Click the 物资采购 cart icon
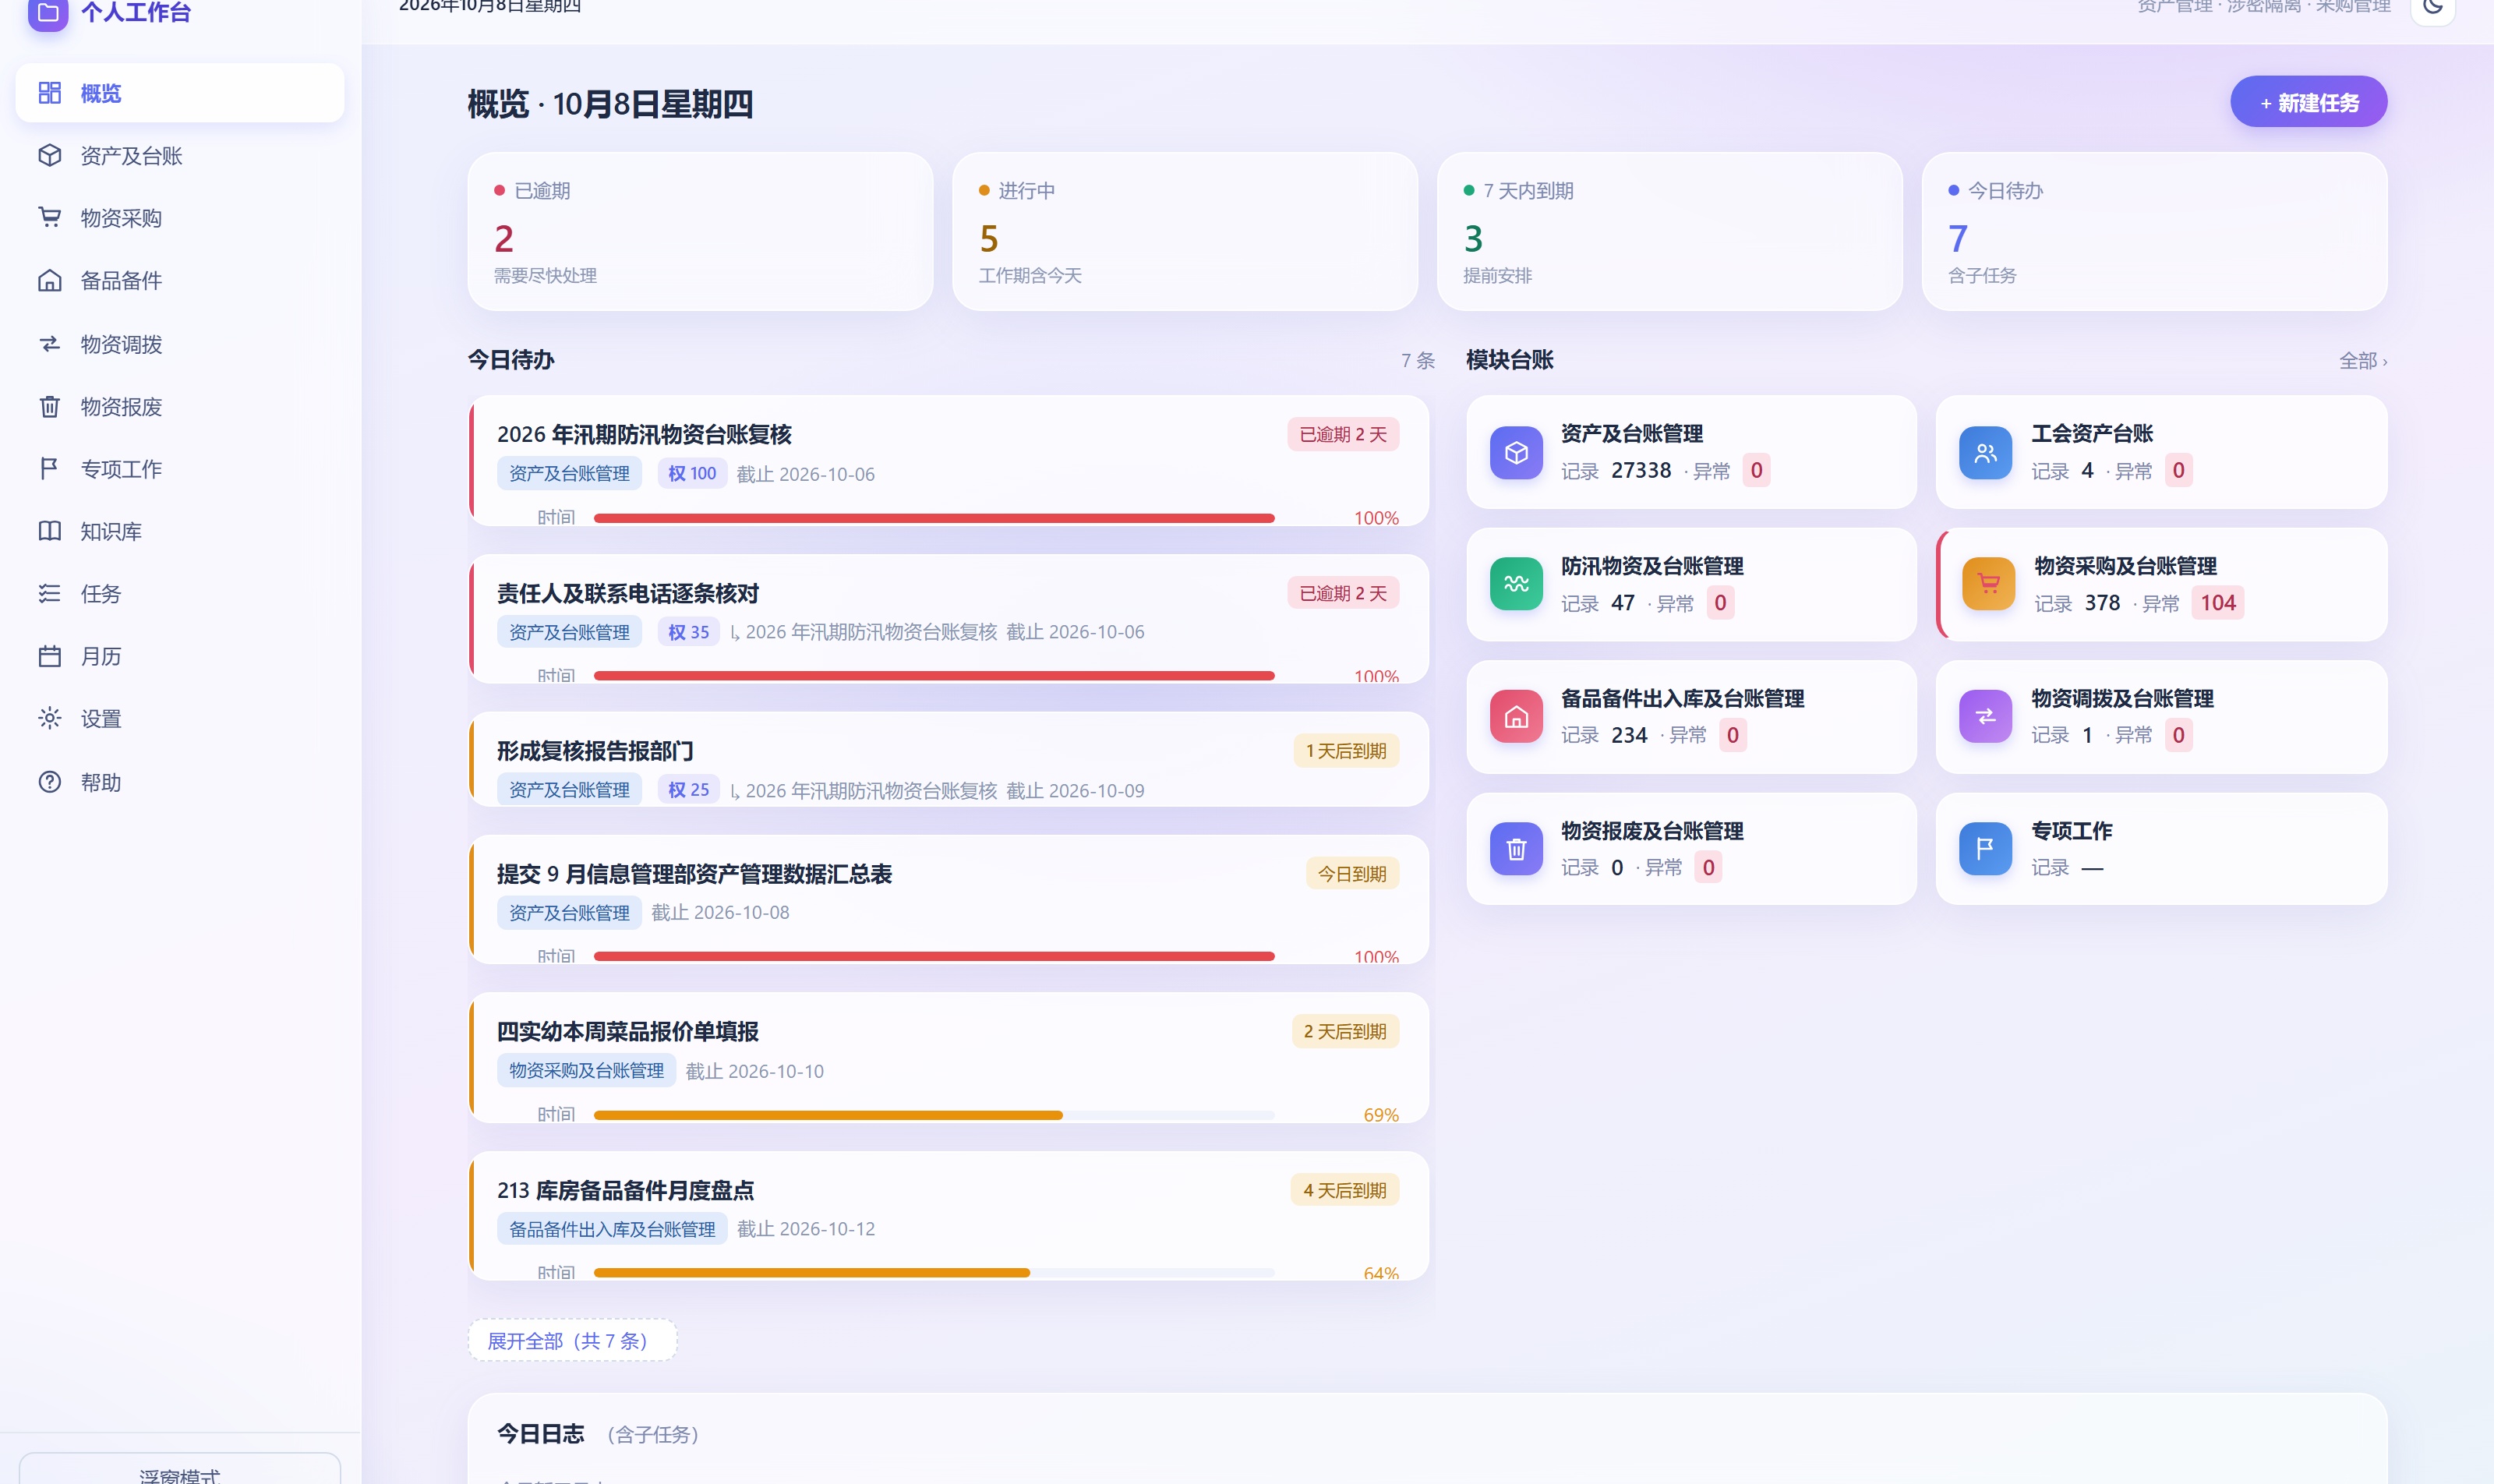This screenshot has width=2494, height=1484. coord(50,217)
